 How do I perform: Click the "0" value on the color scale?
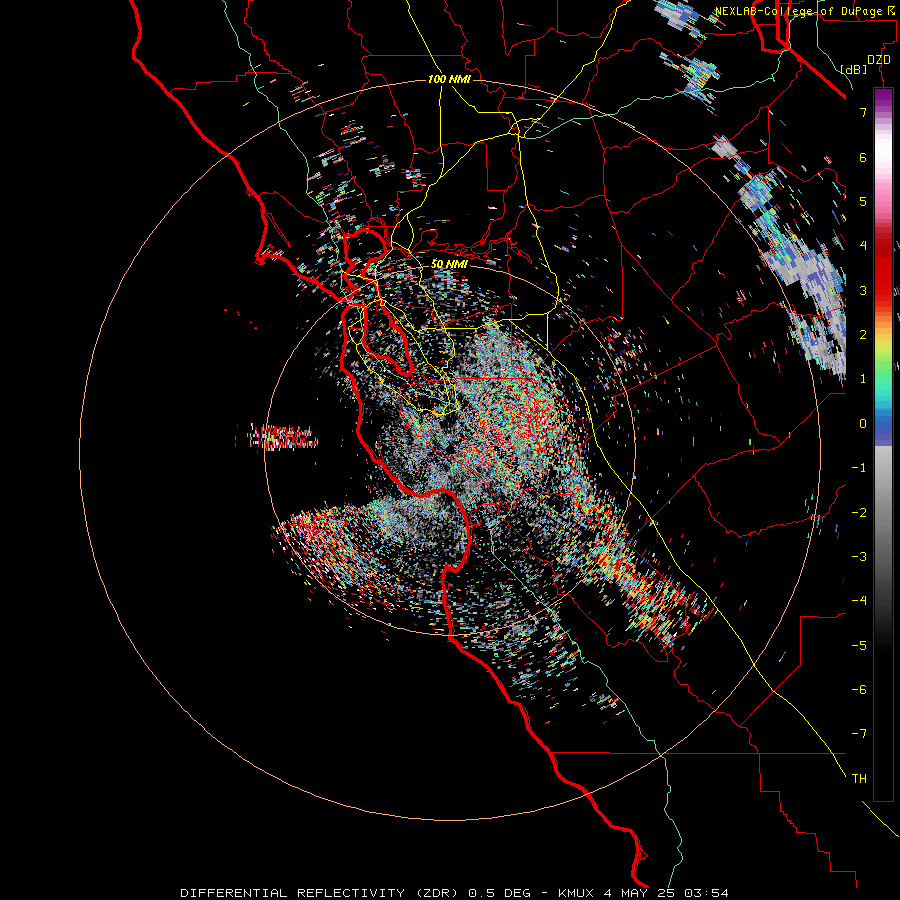(863, 424)
